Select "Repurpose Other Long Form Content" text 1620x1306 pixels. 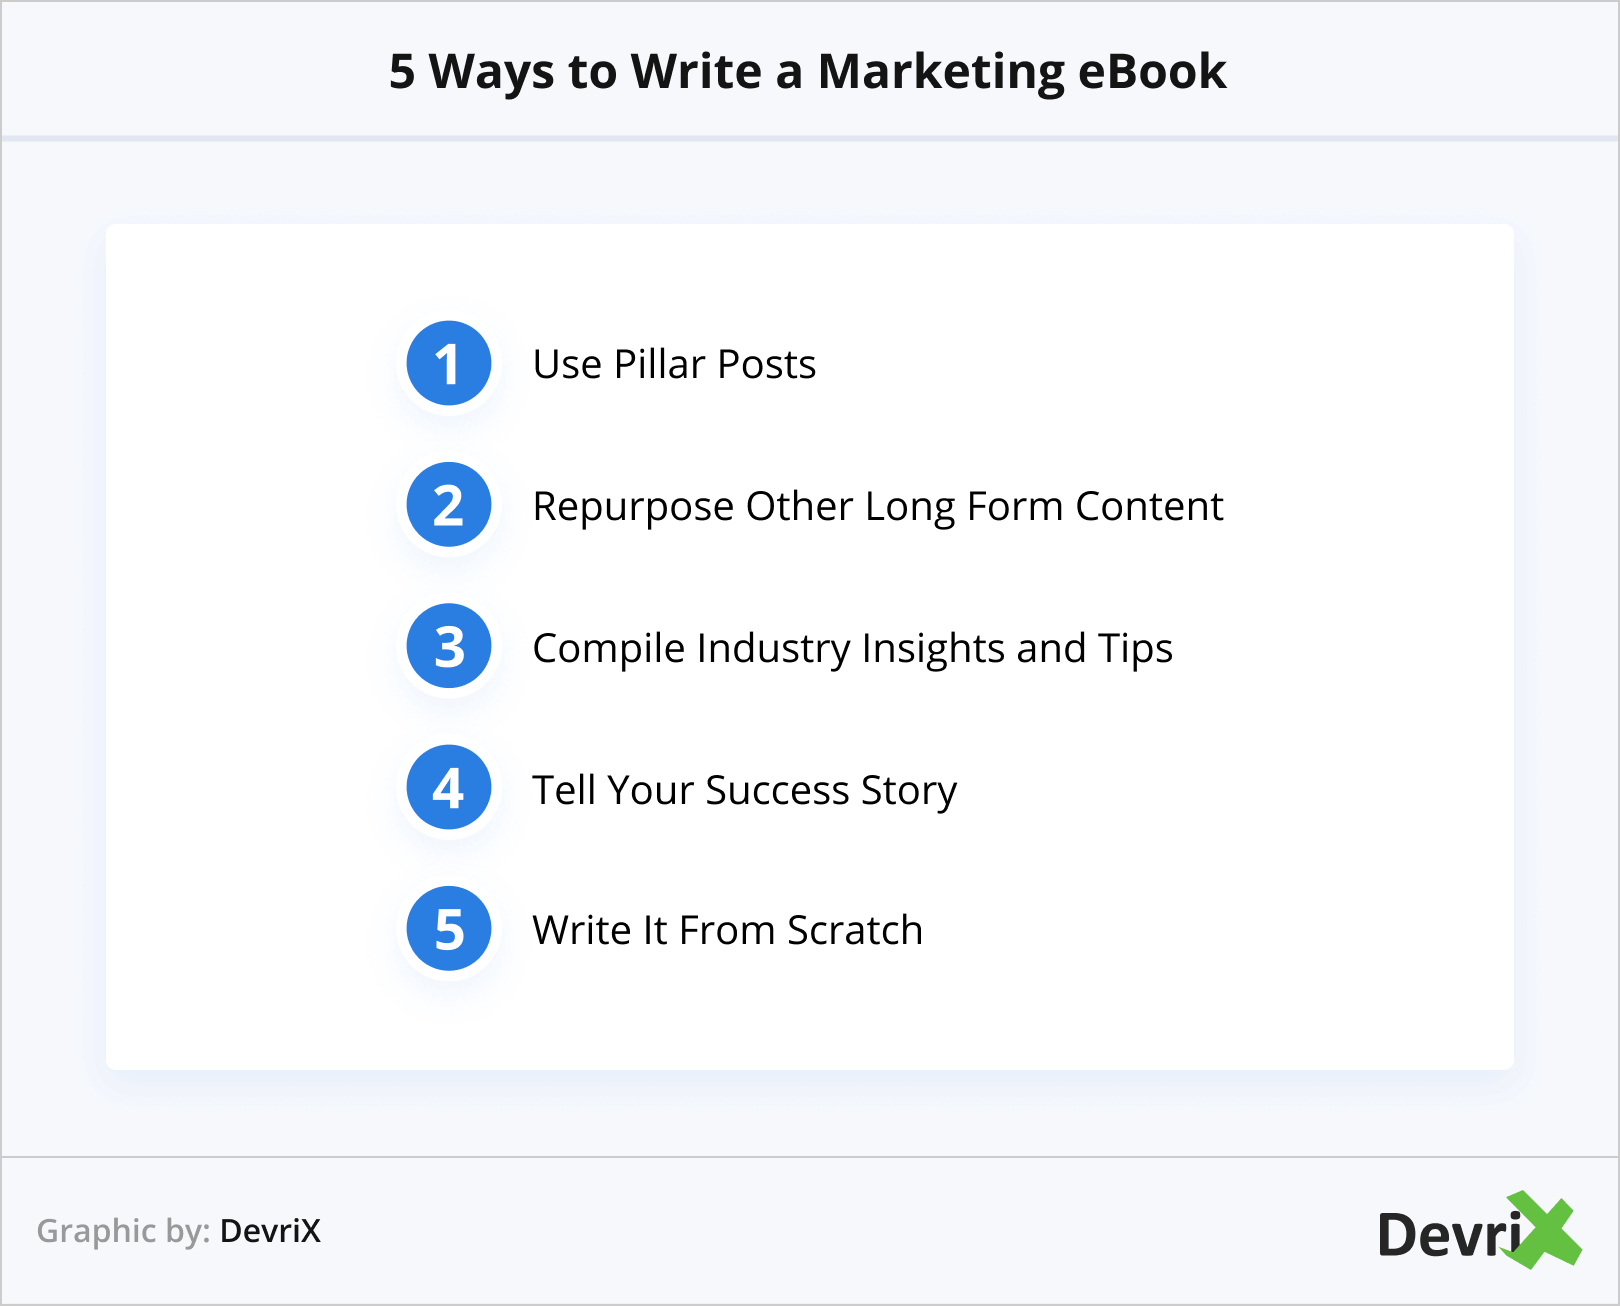click(877, 506)
